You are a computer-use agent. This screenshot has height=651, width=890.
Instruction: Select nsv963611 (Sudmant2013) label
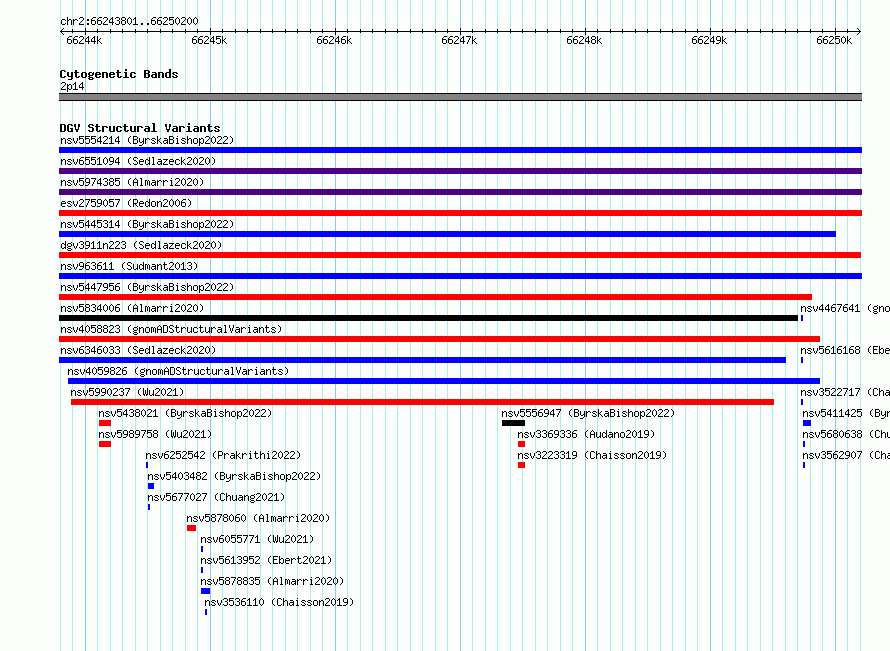(129, 266)
